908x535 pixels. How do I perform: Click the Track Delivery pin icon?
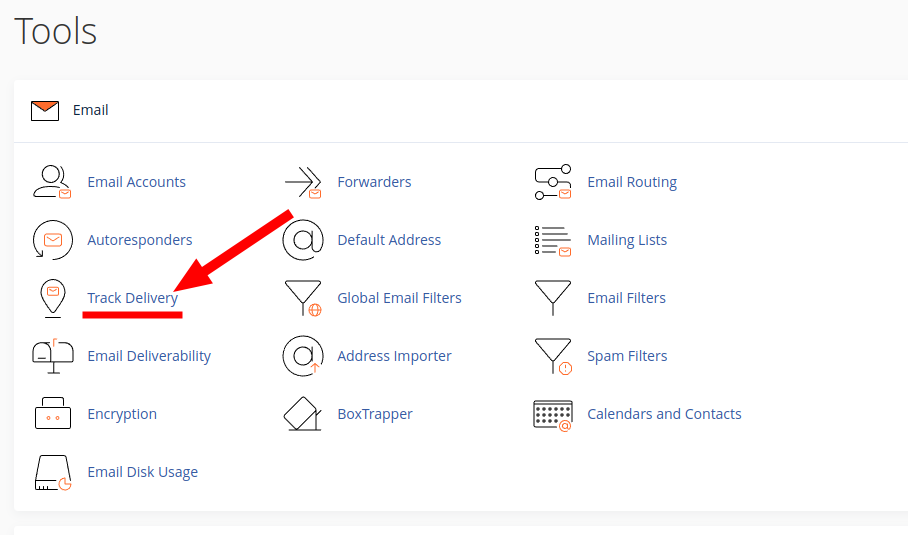(x=53, y=298)
